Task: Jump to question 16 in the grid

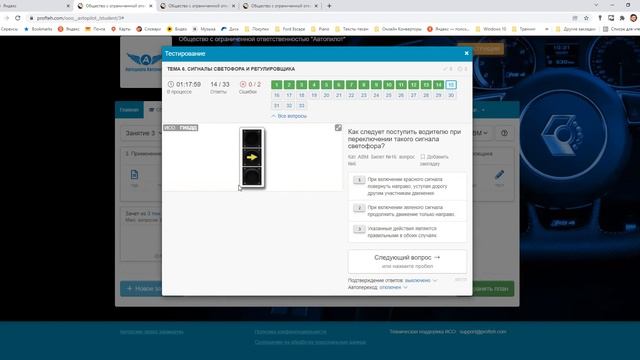Action: 277,96
